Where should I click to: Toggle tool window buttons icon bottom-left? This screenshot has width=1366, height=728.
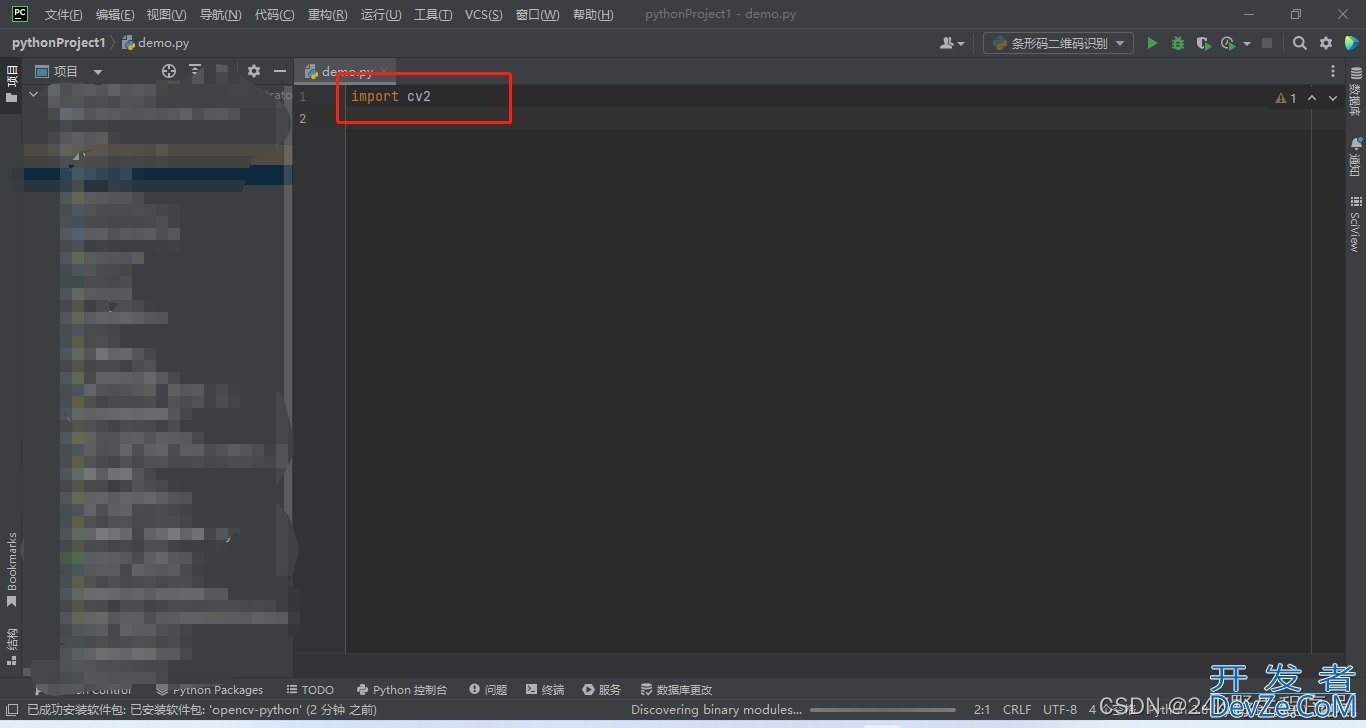pyautogui.click(x=11, y=710)
